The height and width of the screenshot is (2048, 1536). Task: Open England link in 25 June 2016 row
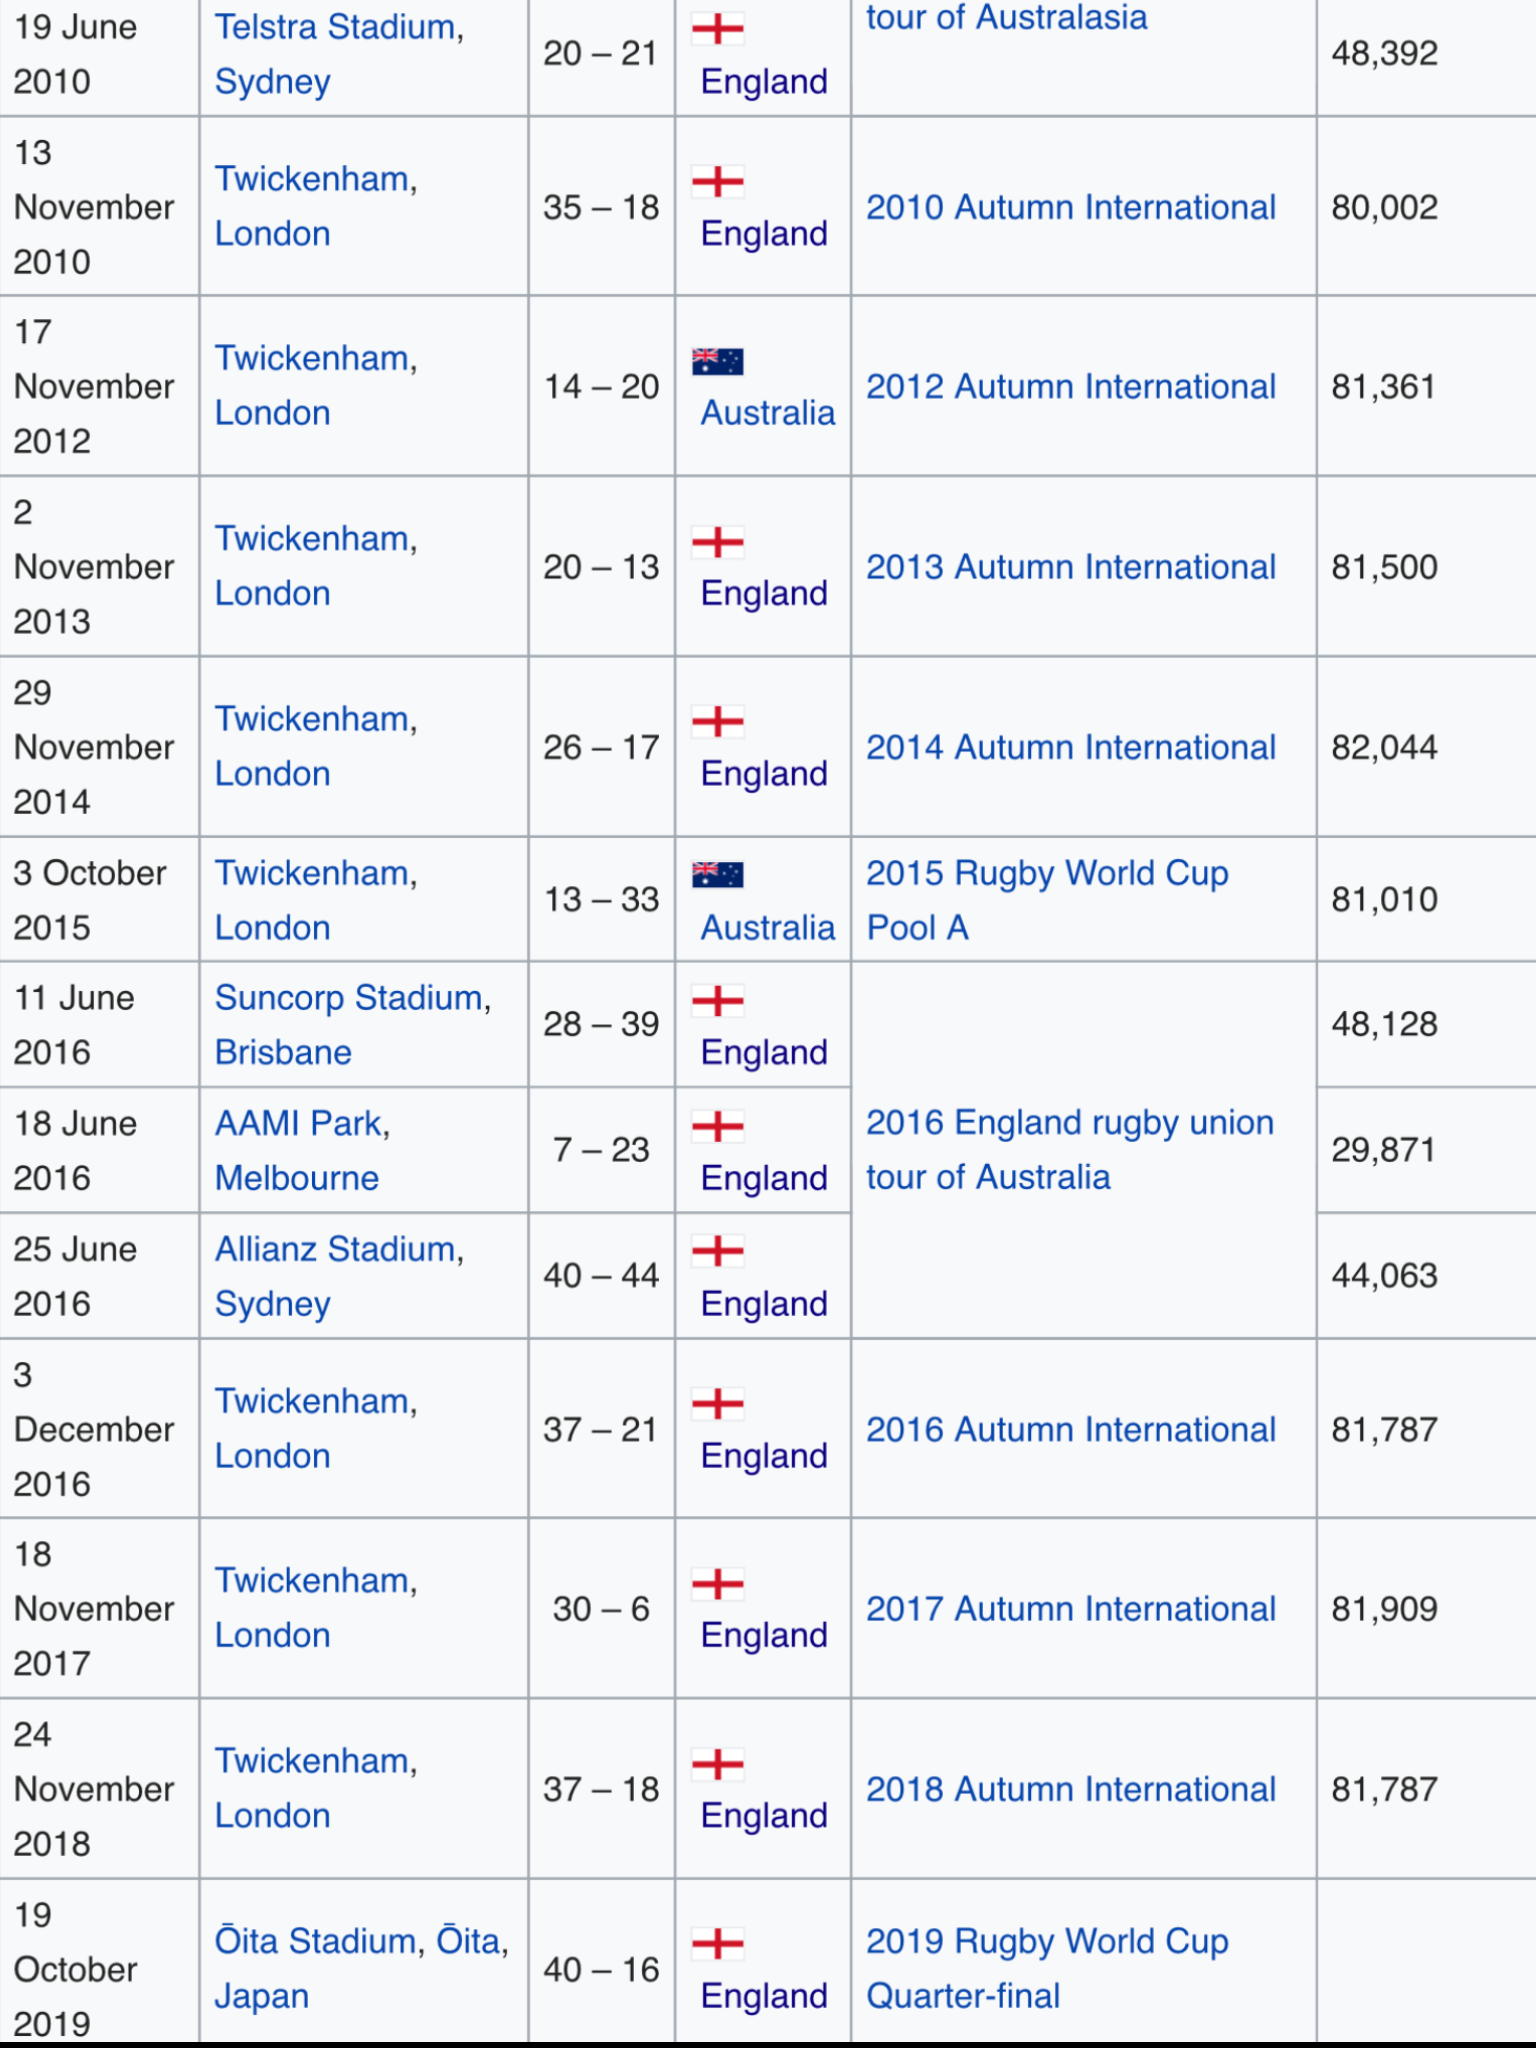tap(764, 1303)
